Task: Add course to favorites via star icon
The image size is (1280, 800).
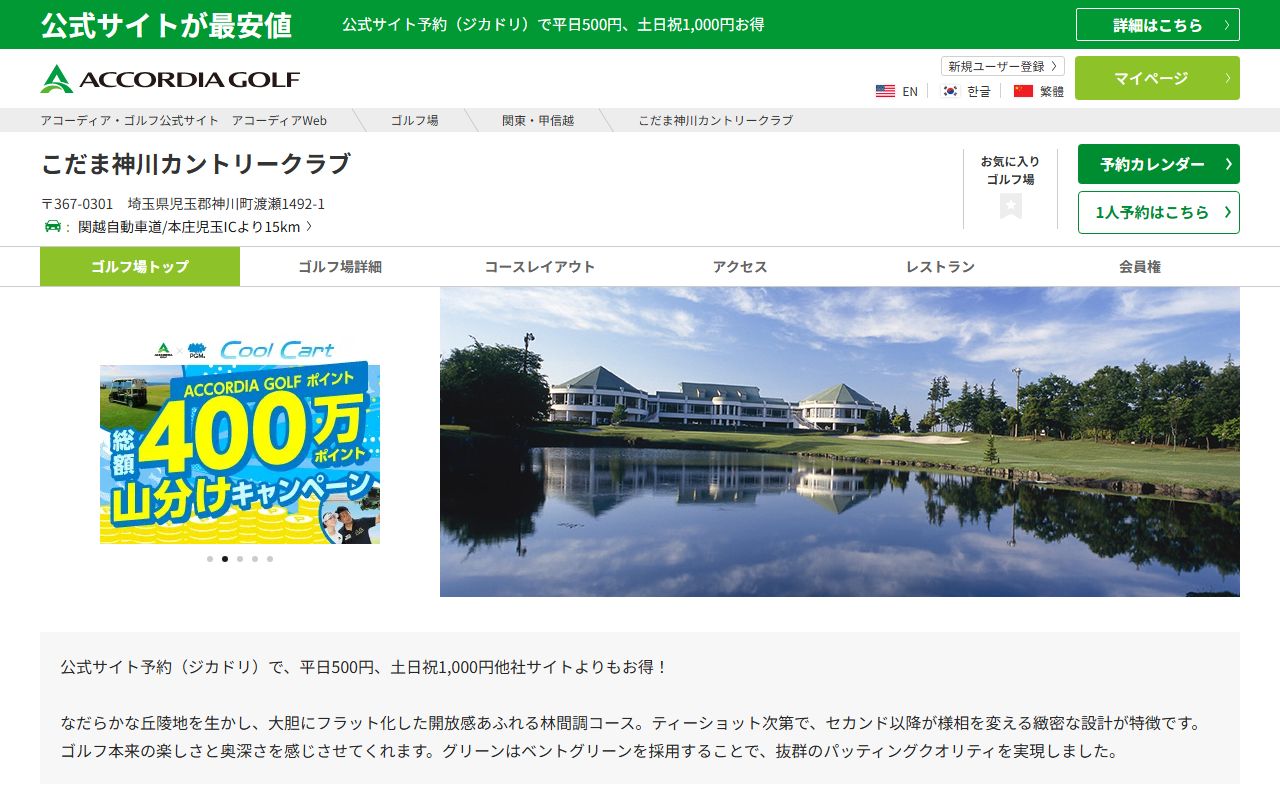Action: (1011, 206)
